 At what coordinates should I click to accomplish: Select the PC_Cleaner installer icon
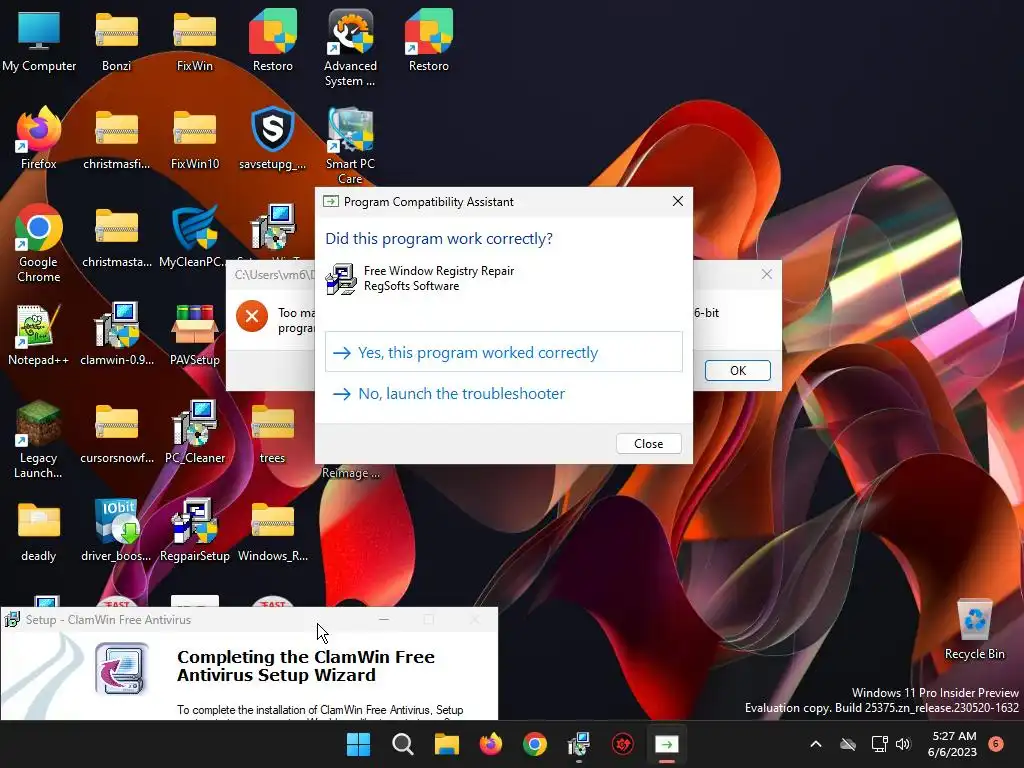click(x=195, y=432)
